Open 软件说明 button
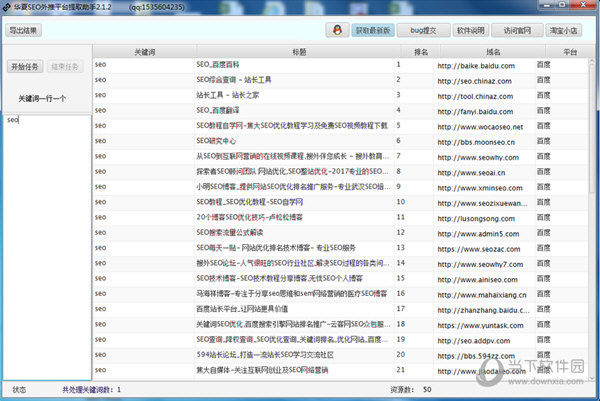The image size is (600, 401). click(471, 30)
